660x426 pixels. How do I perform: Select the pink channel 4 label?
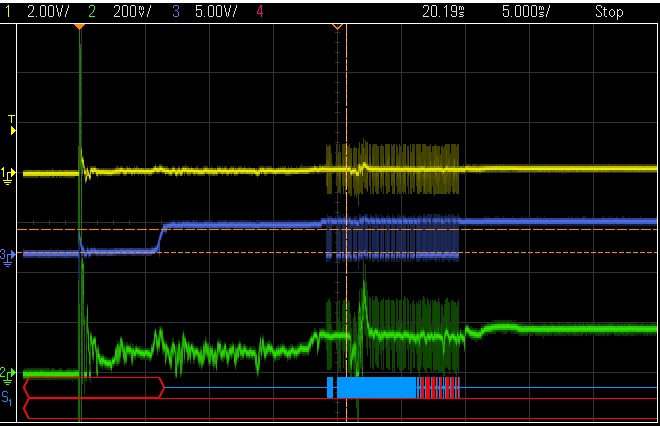260,11
